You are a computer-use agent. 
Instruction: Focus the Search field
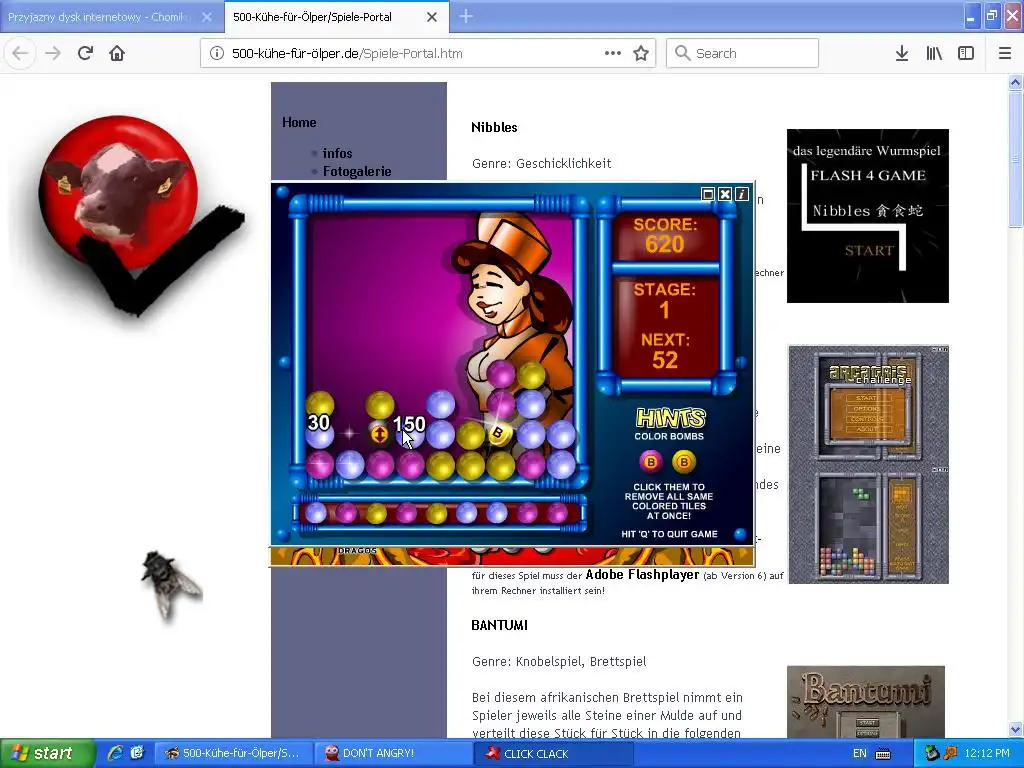743,54
